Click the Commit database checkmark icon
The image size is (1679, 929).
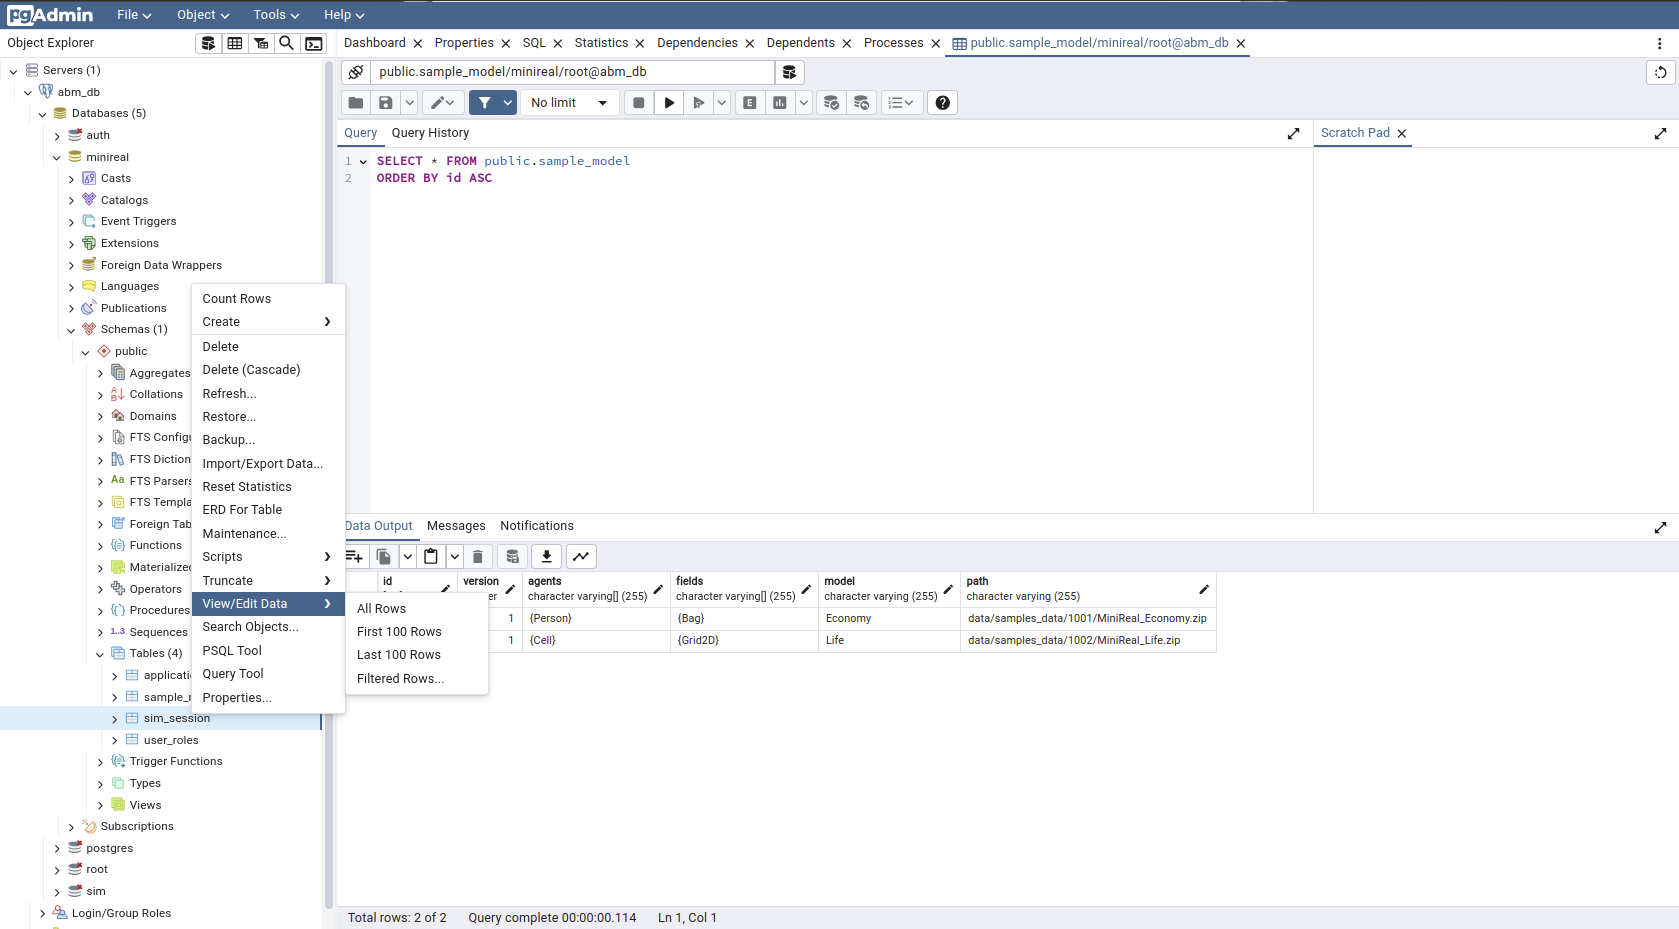pyautogui.click(x=831, y=103)
